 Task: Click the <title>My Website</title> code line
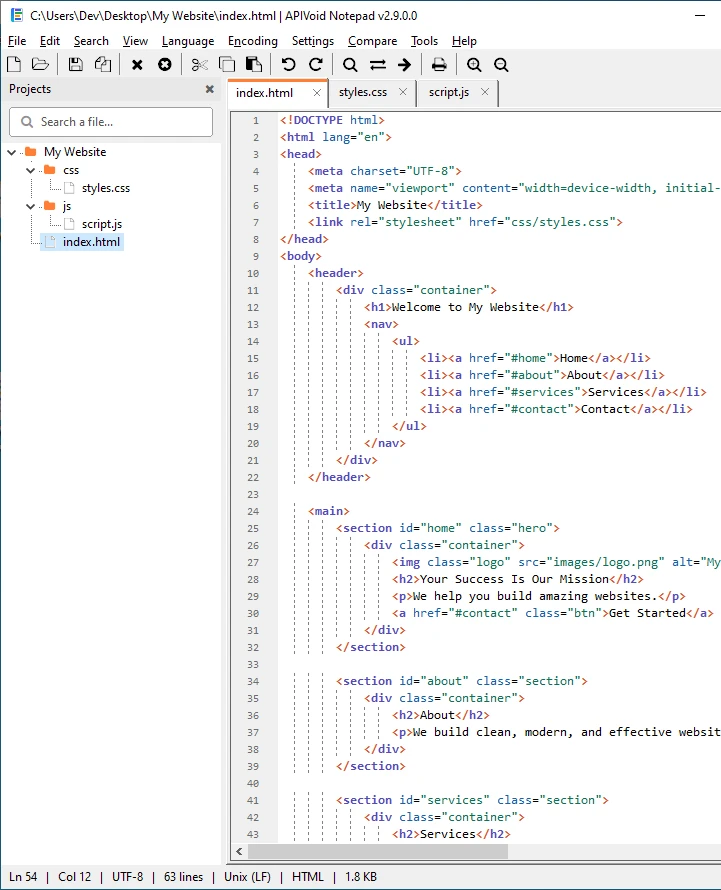[x=395, y=205]
